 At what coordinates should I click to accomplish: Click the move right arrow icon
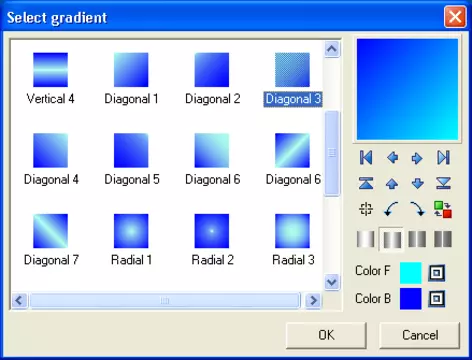click(x=417, y=158)
